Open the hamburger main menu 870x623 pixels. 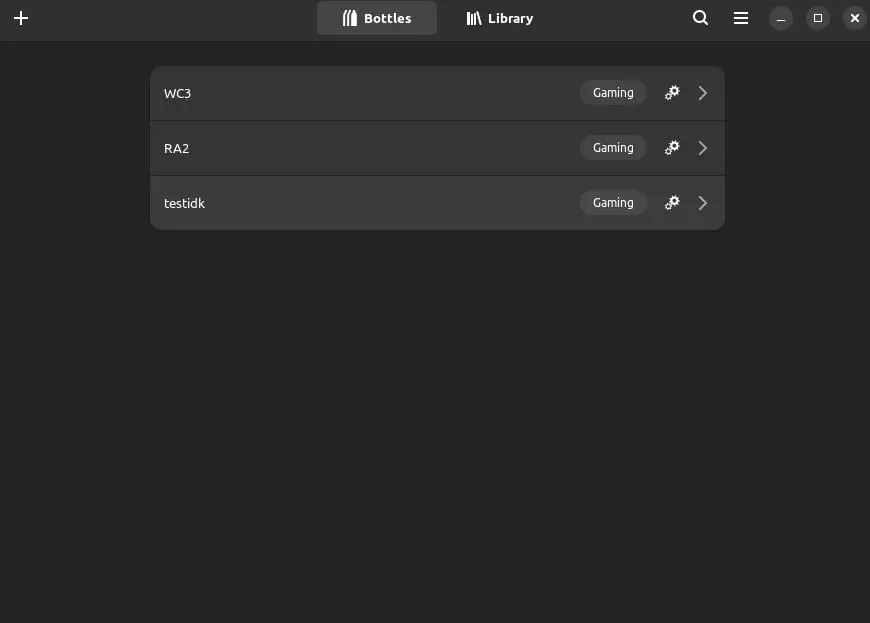pyautogui.click(x=741, y=18)
